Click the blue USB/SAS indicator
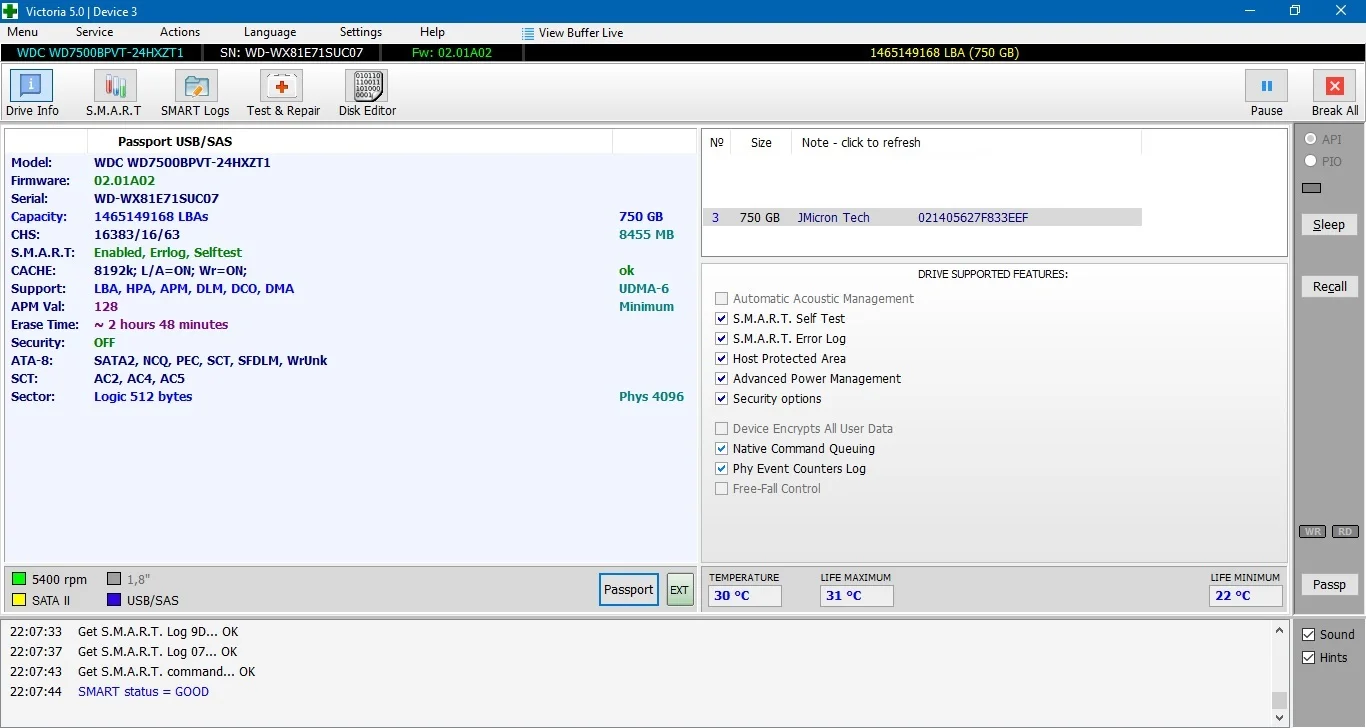This screenshot has width=1366, height=728. click(x=114, y=600)
